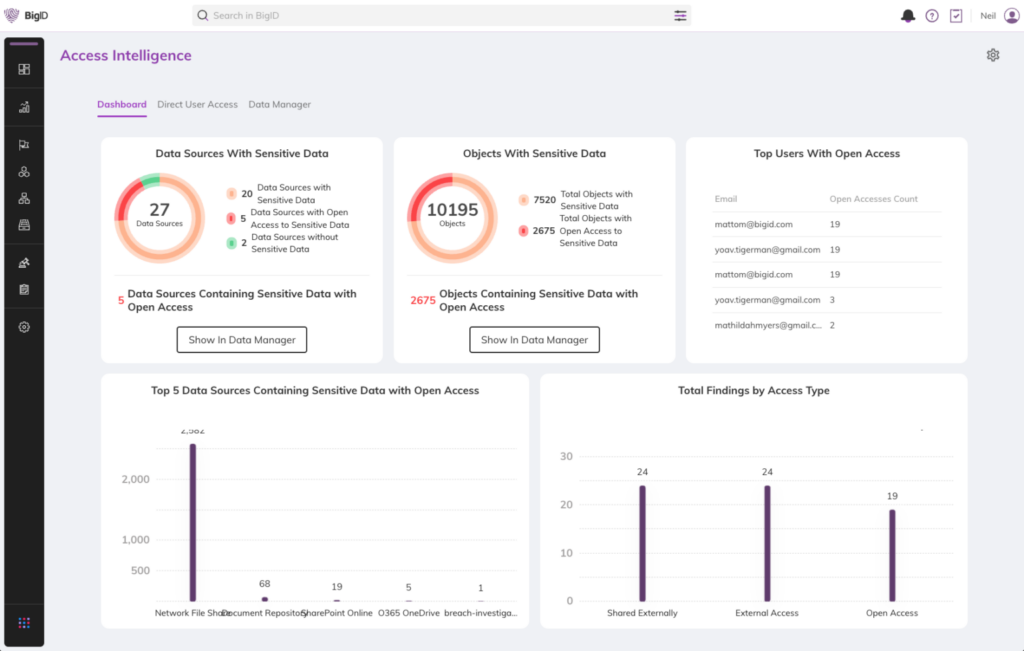Click the notifications bell icon
Image resolution: width=1024 pixels, height=651 pixels.
(x=908, y=16)
